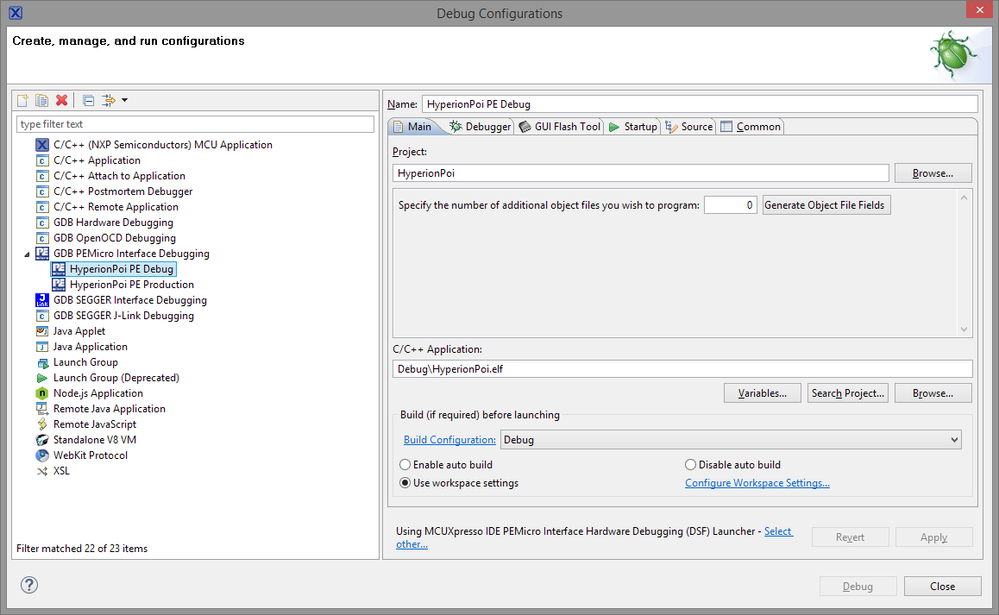Open the GUI Flash Tool tab
Viewport: 999px width, 615px height.
click(560, 127)
